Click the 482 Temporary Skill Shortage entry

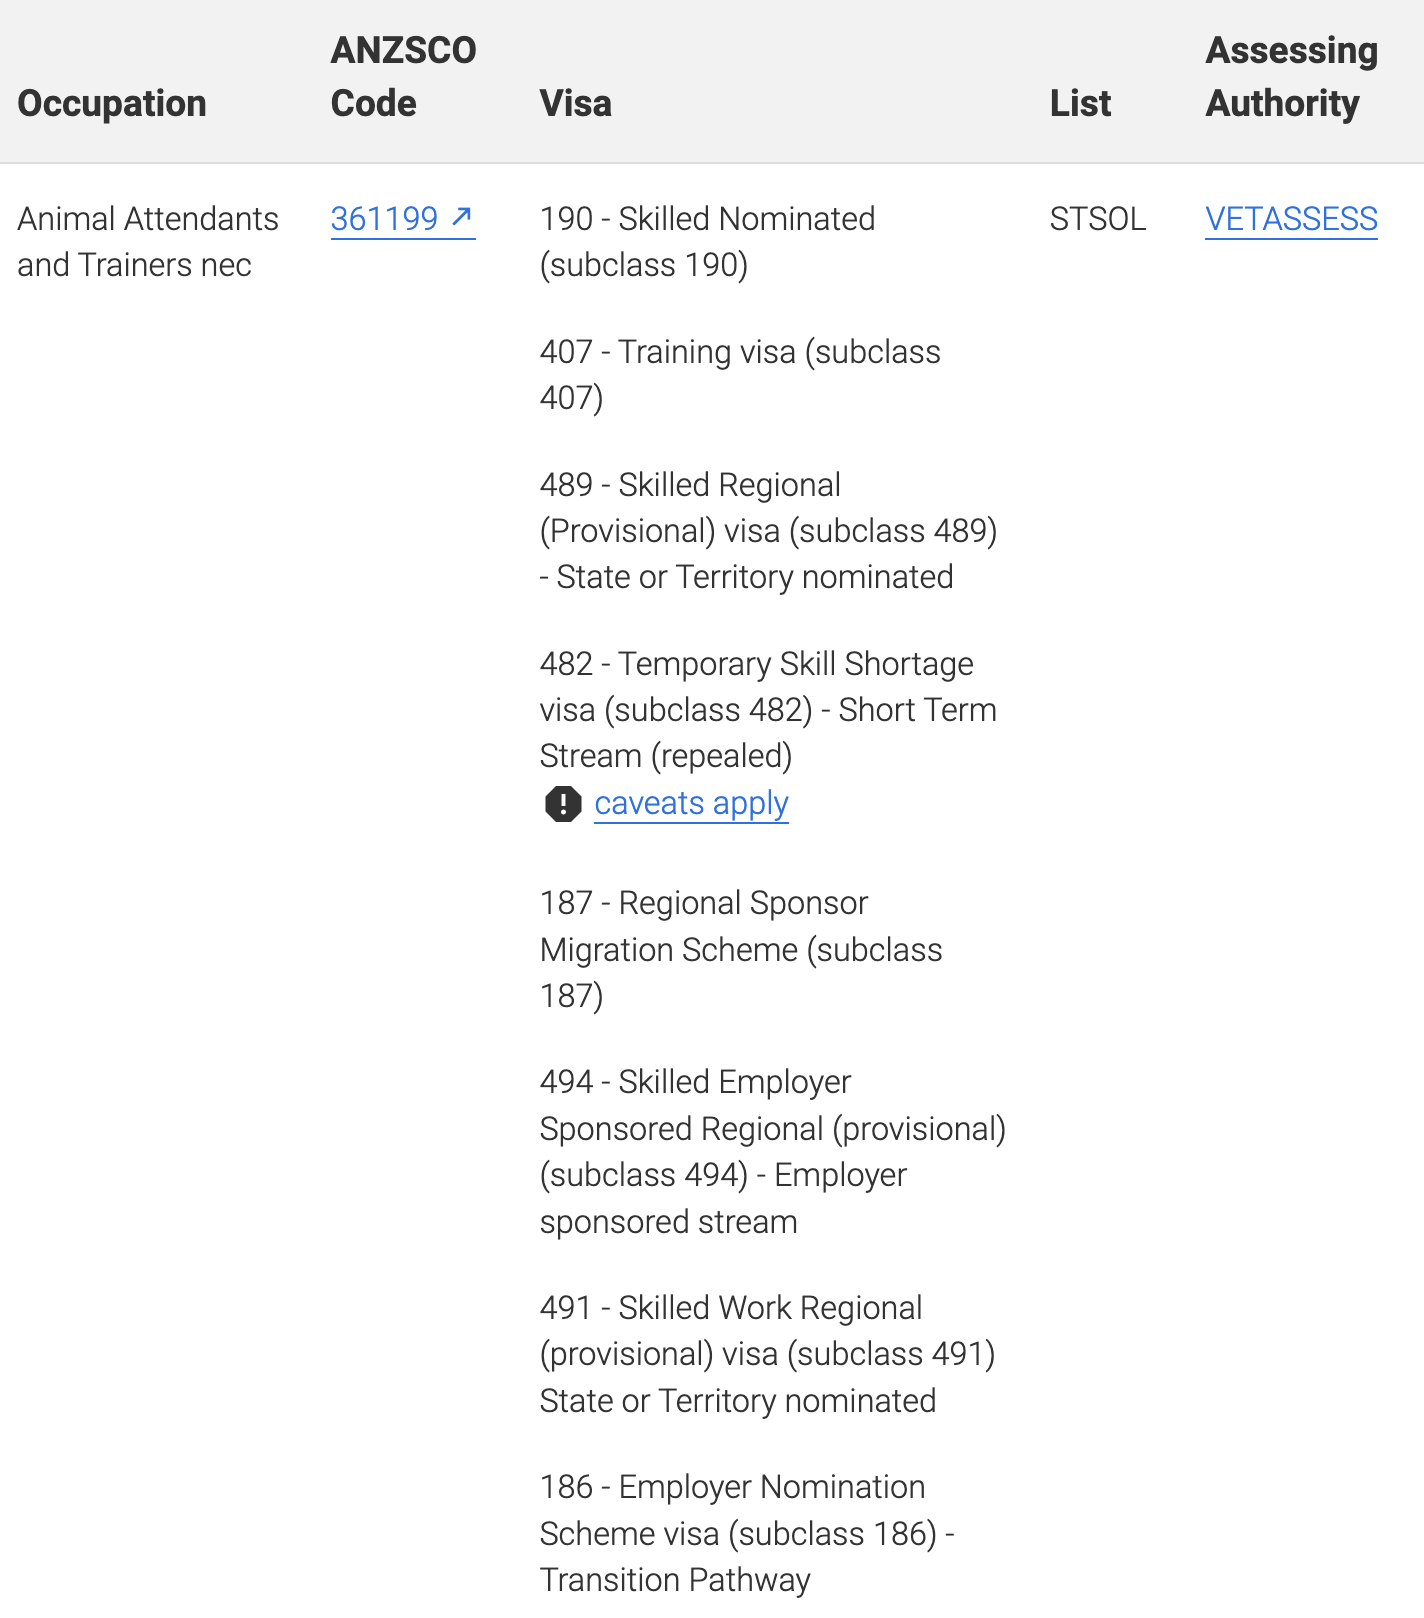768,710
